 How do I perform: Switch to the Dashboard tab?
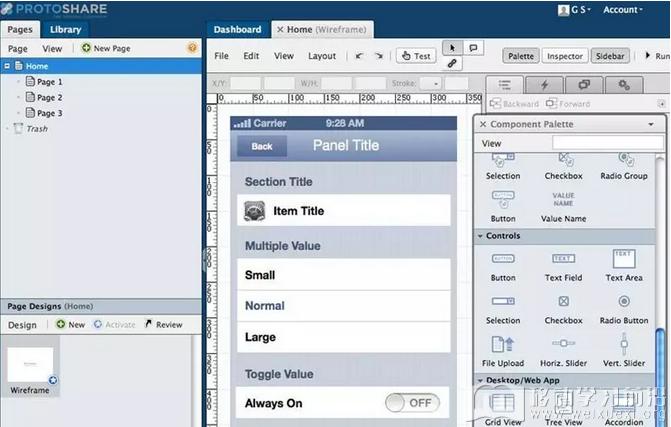click(238, 30)
